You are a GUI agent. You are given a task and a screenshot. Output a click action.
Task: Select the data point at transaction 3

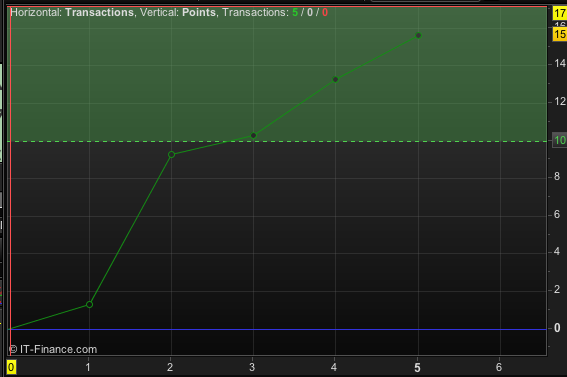pyautogui.click(x=253, y=136)
